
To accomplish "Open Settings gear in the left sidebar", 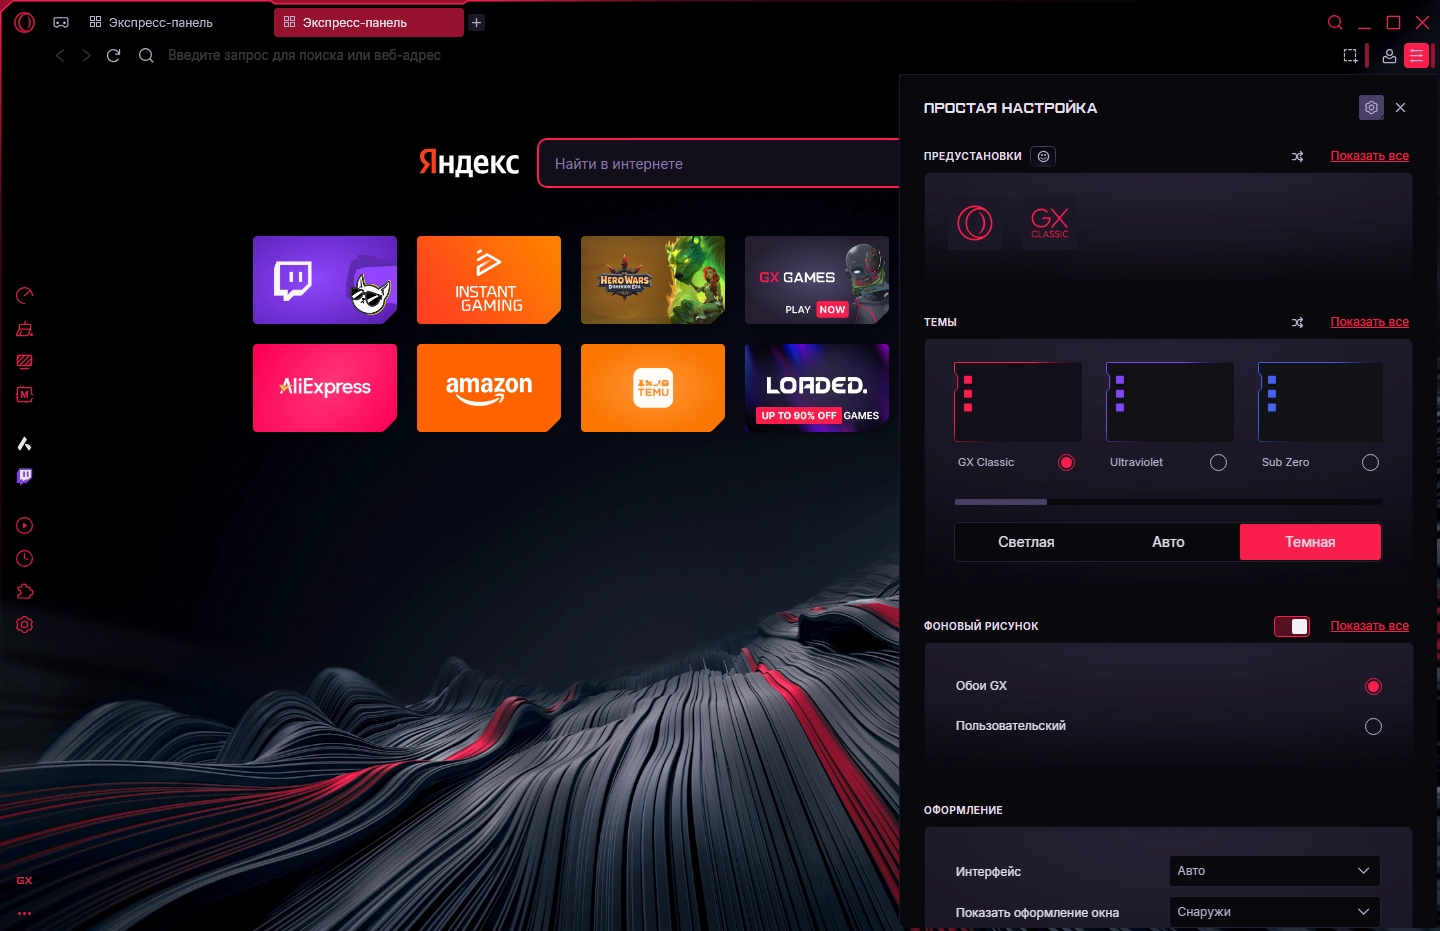I will [x=25, y=624].
